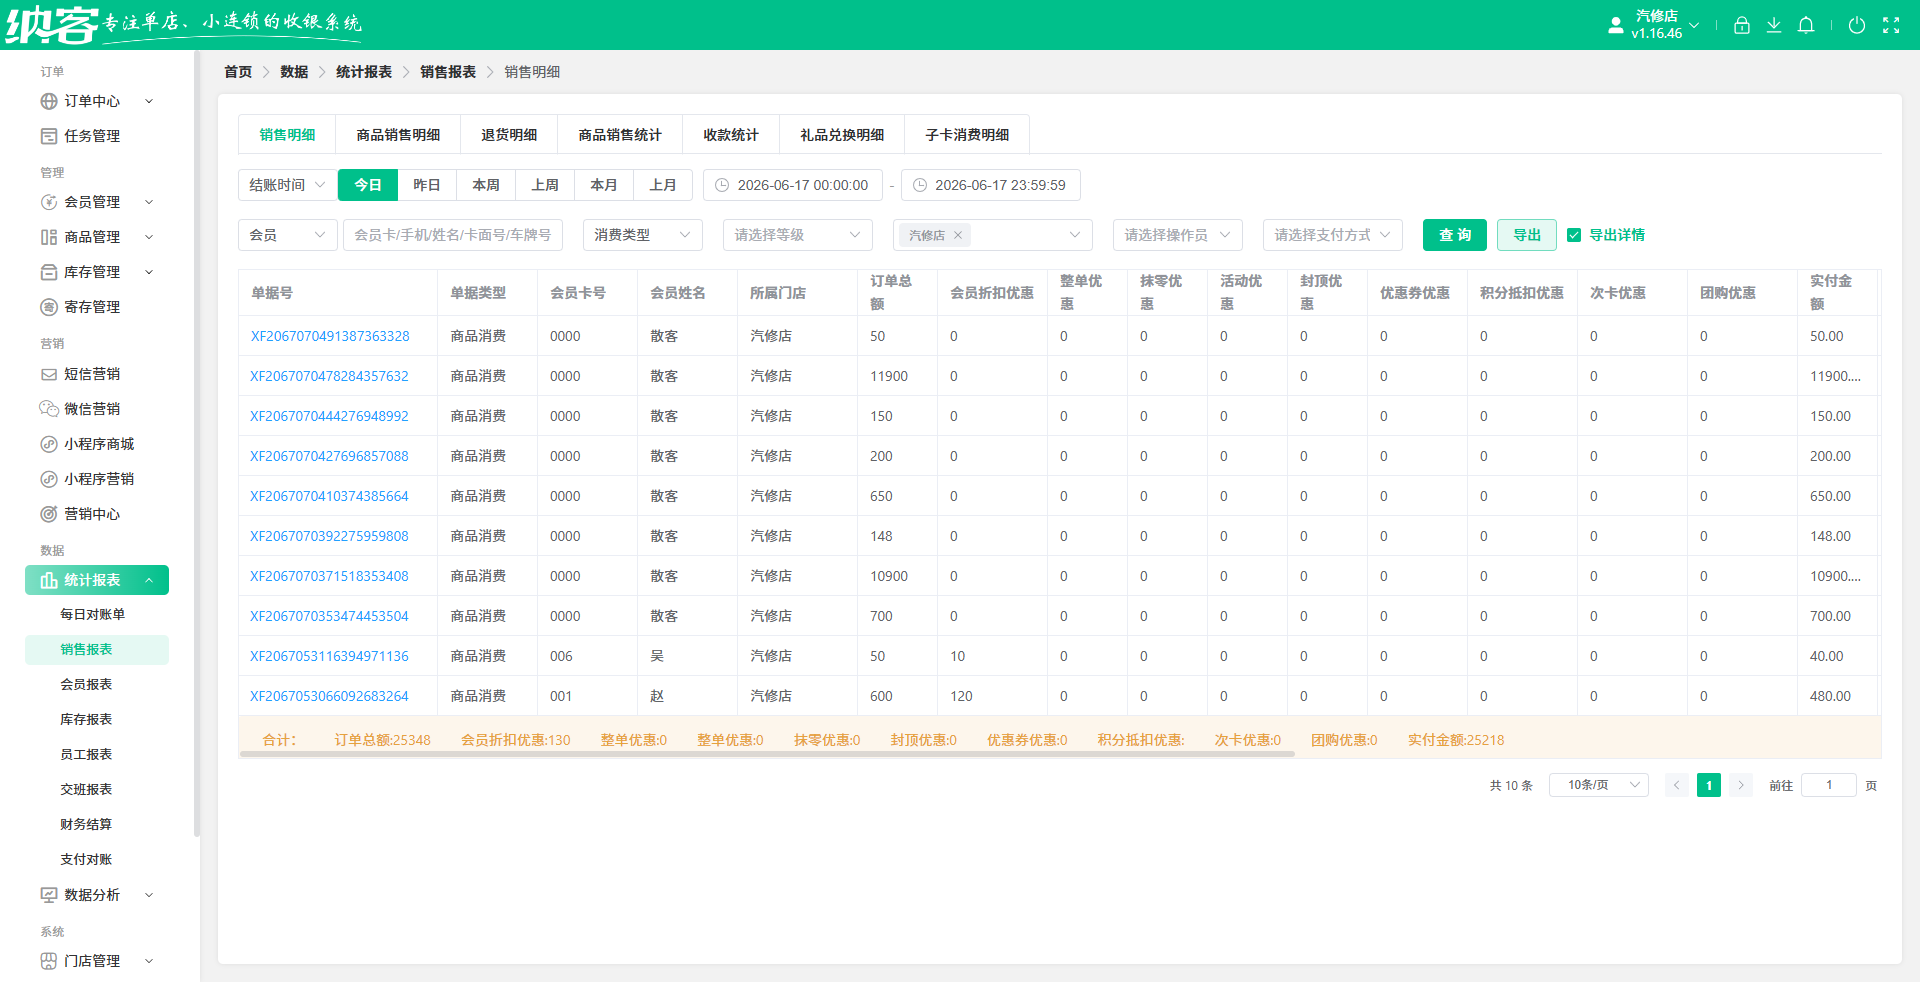
Task: Collapse the 统计报表 sidebar menu
Action: pyautogui.click(x=97, y=580)
